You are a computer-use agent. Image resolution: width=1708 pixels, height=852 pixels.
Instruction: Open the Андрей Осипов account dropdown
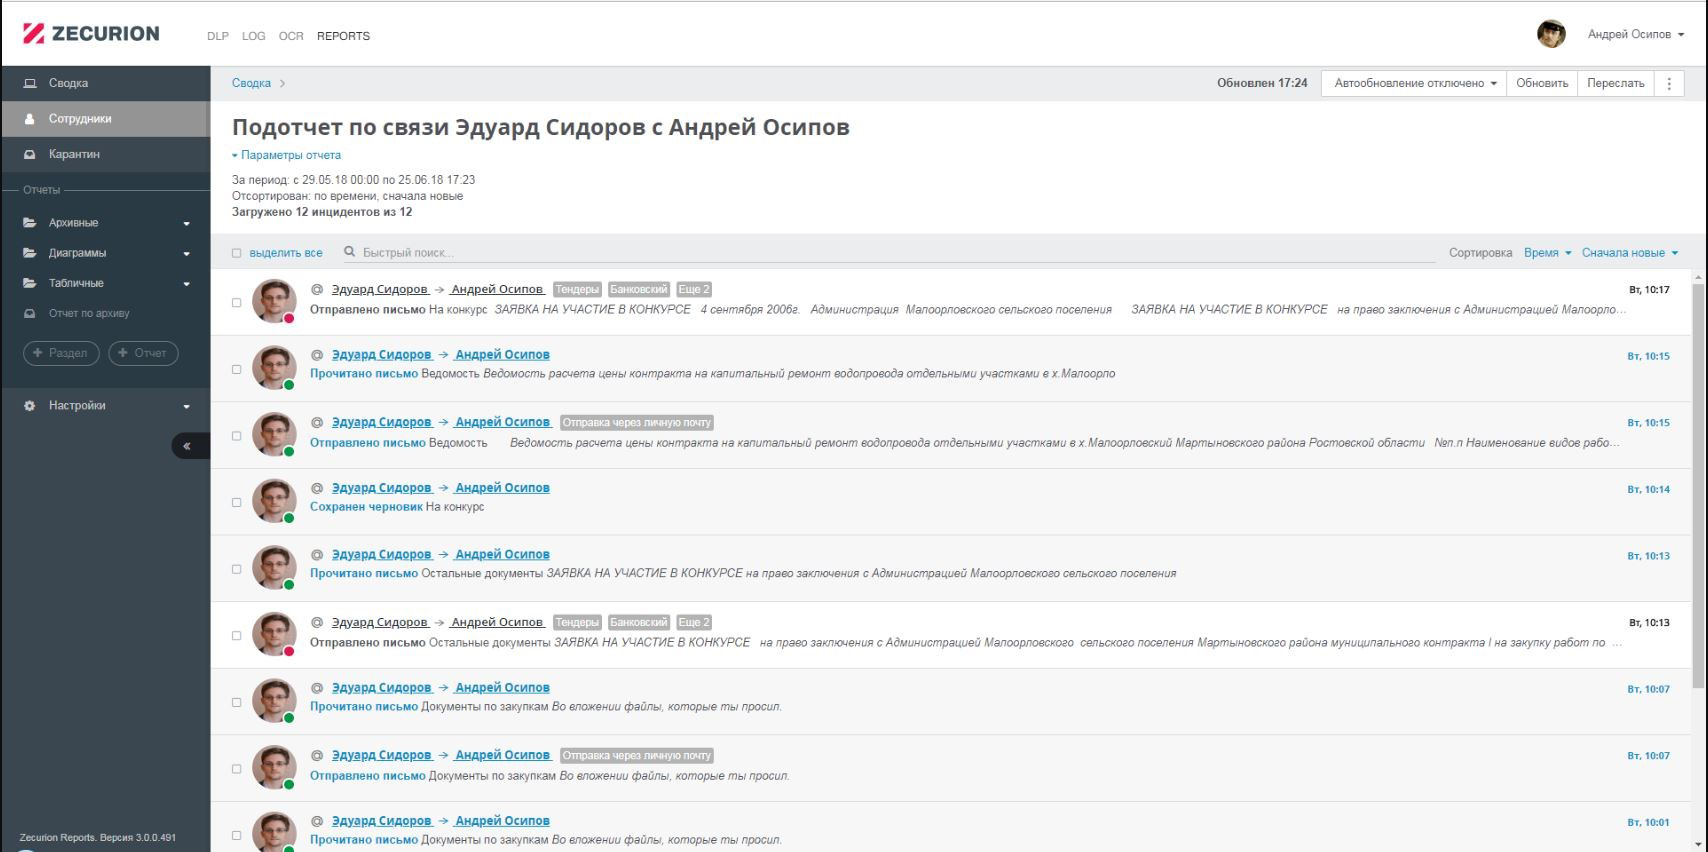pyautogui.click(x=1636, y=34)
